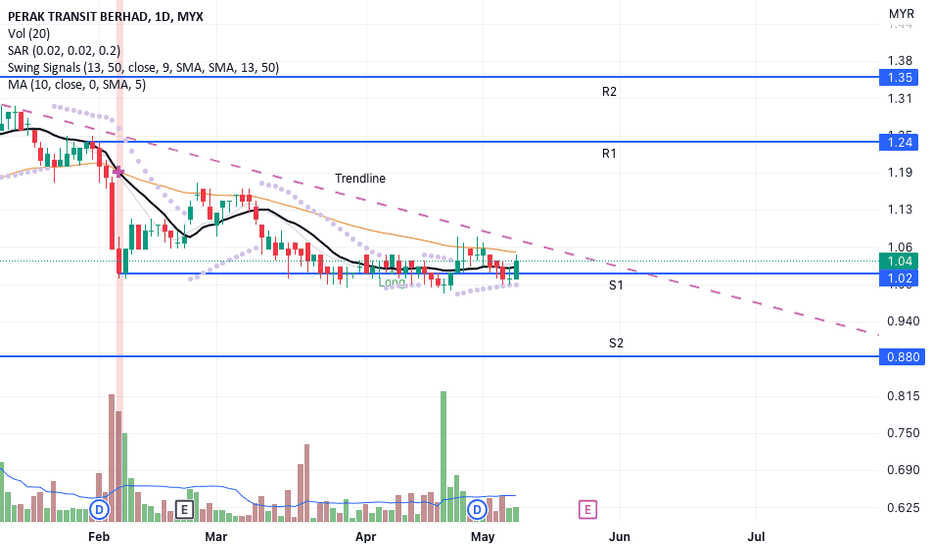932x550 pixels.
Task: Select the MA (10, close, 0, SMA, 5) legend
Action: [76, 84]
